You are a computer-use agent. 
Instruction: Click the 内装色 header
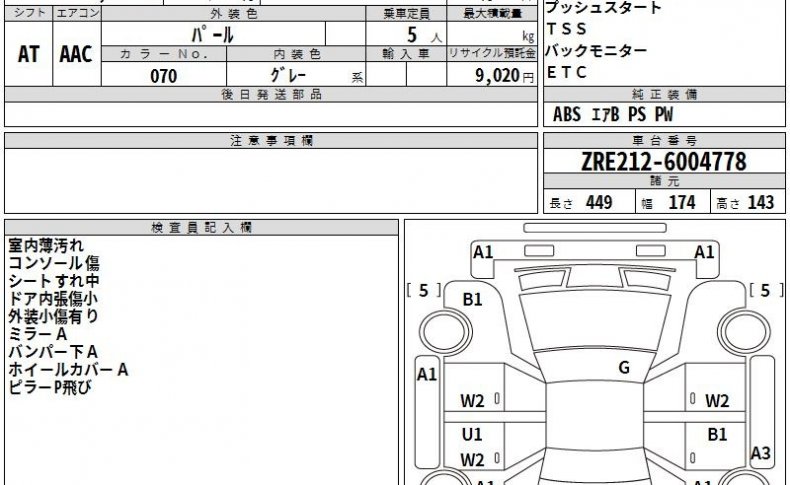click(297, 54)
